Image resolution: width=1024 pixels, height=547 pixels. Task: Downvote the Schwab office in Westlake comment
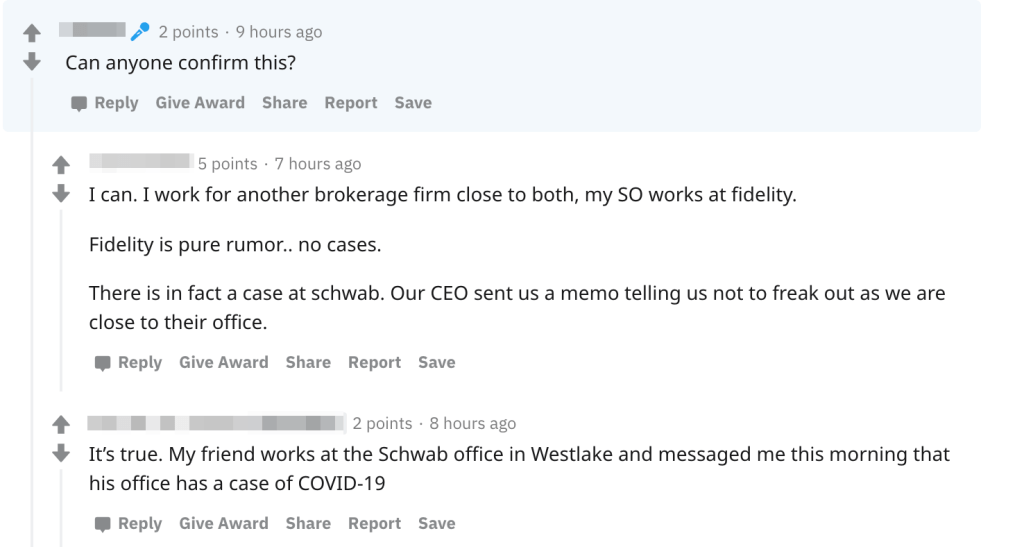click(60, 452)
